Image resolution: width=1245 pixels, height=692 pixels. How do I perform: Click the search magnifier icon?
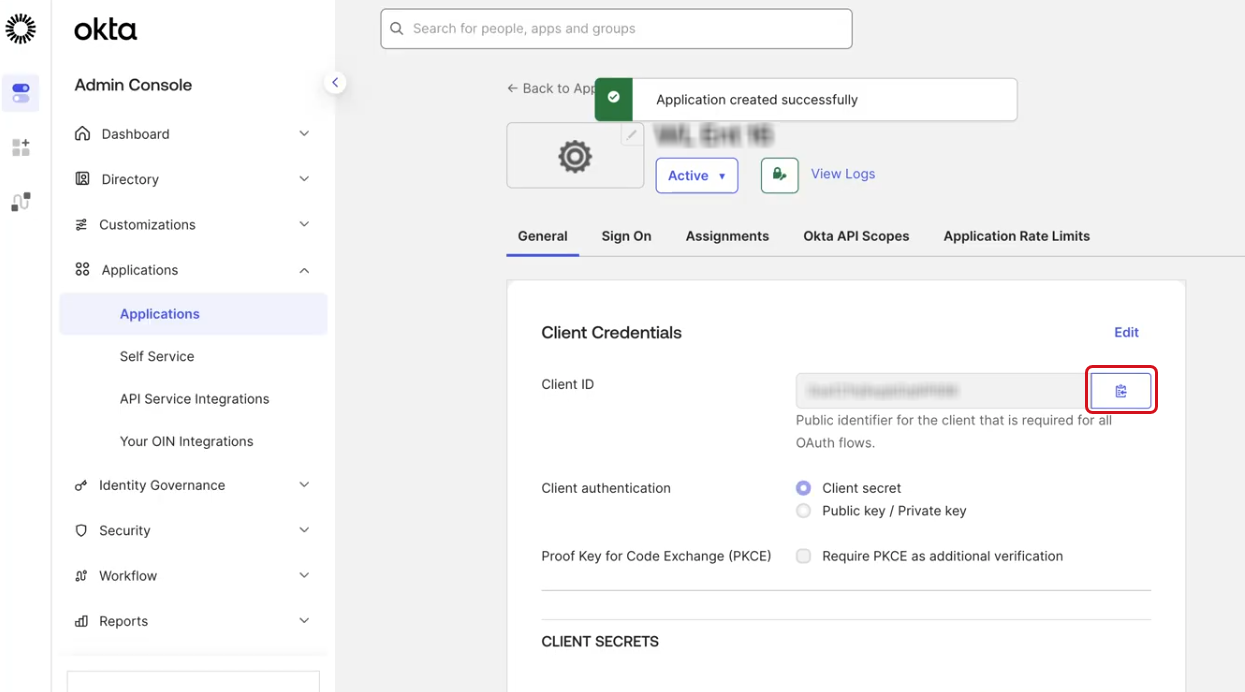point(397,29)
